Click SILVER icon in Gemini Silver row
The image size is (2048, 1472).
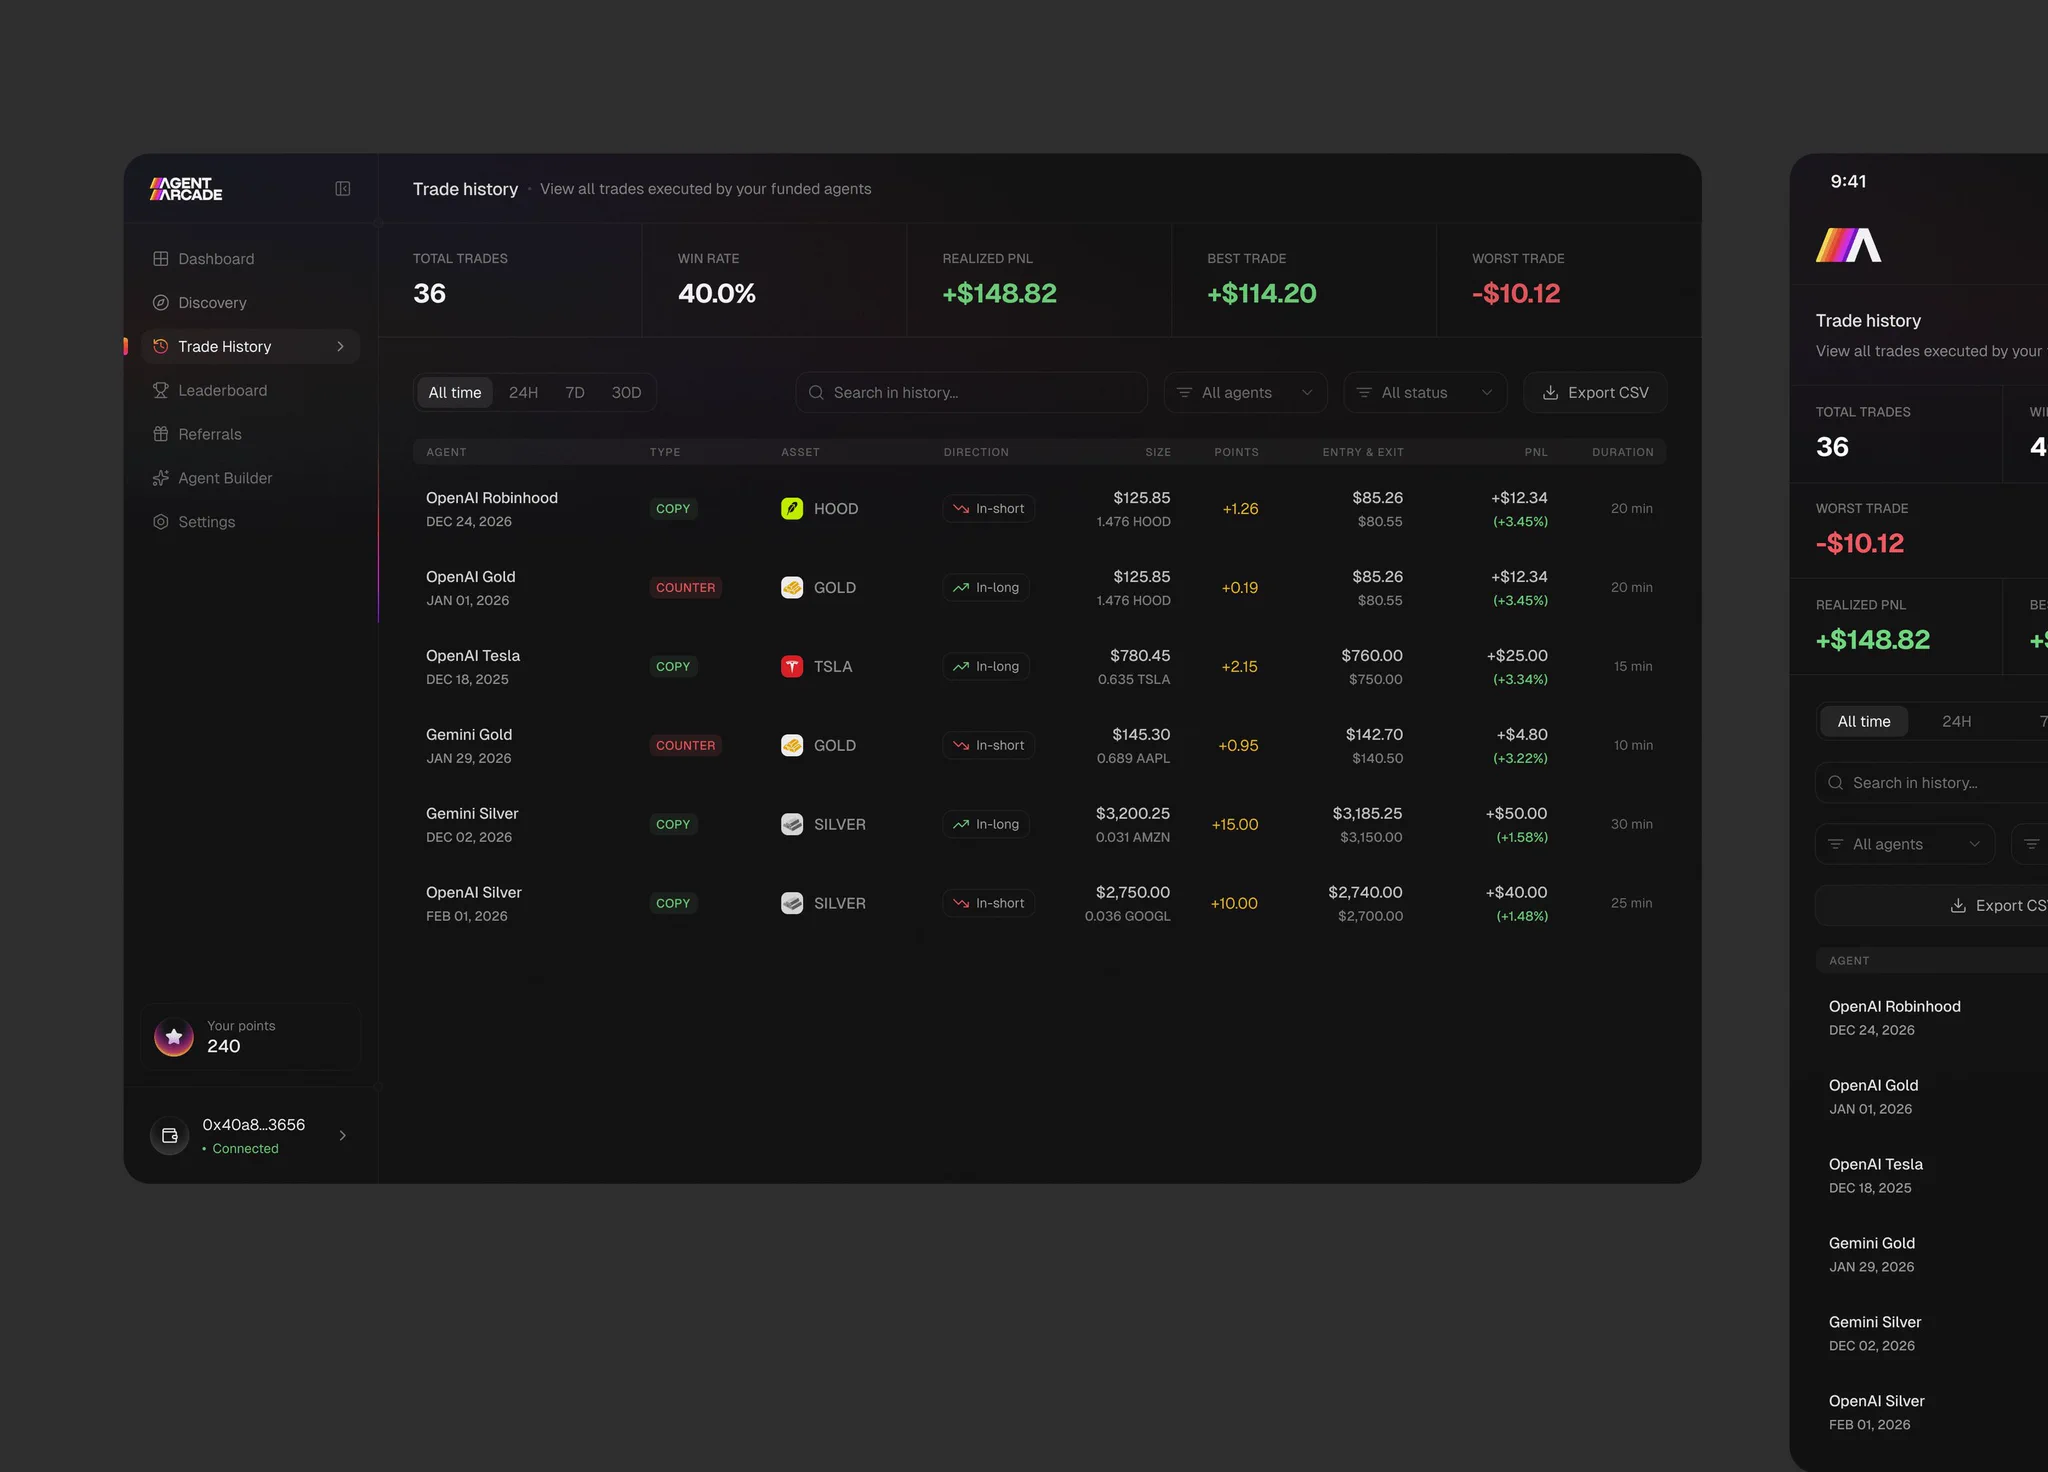(792, 825)
